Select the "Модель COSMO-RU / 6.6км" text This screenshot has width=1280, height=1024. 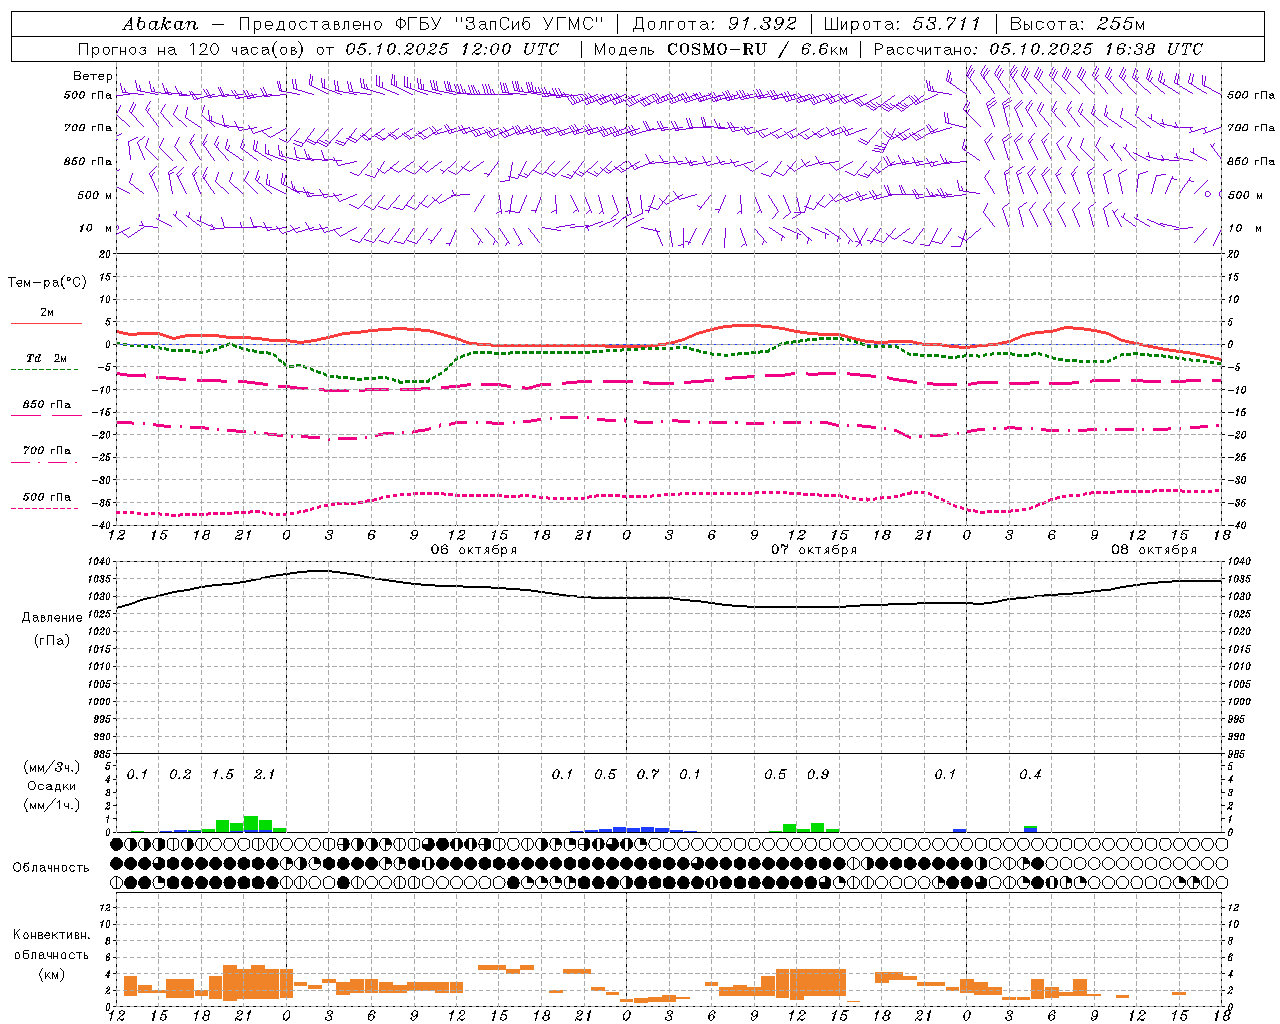tap(721, 49)
